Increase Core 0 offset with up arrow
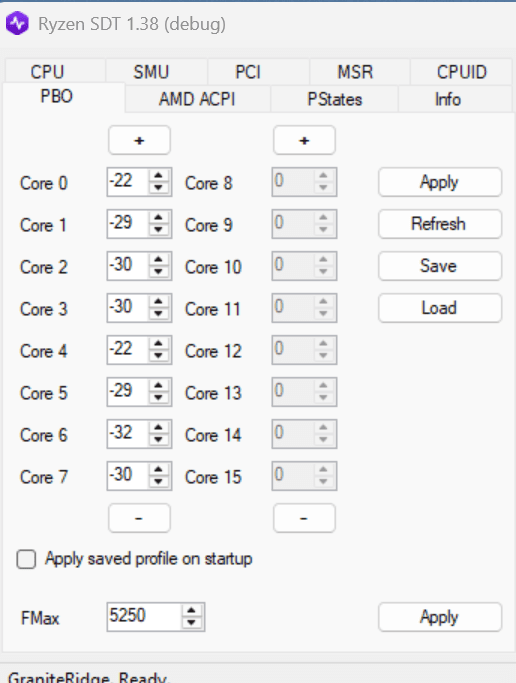Screen dimensions: 516x683 coord(159,176)
